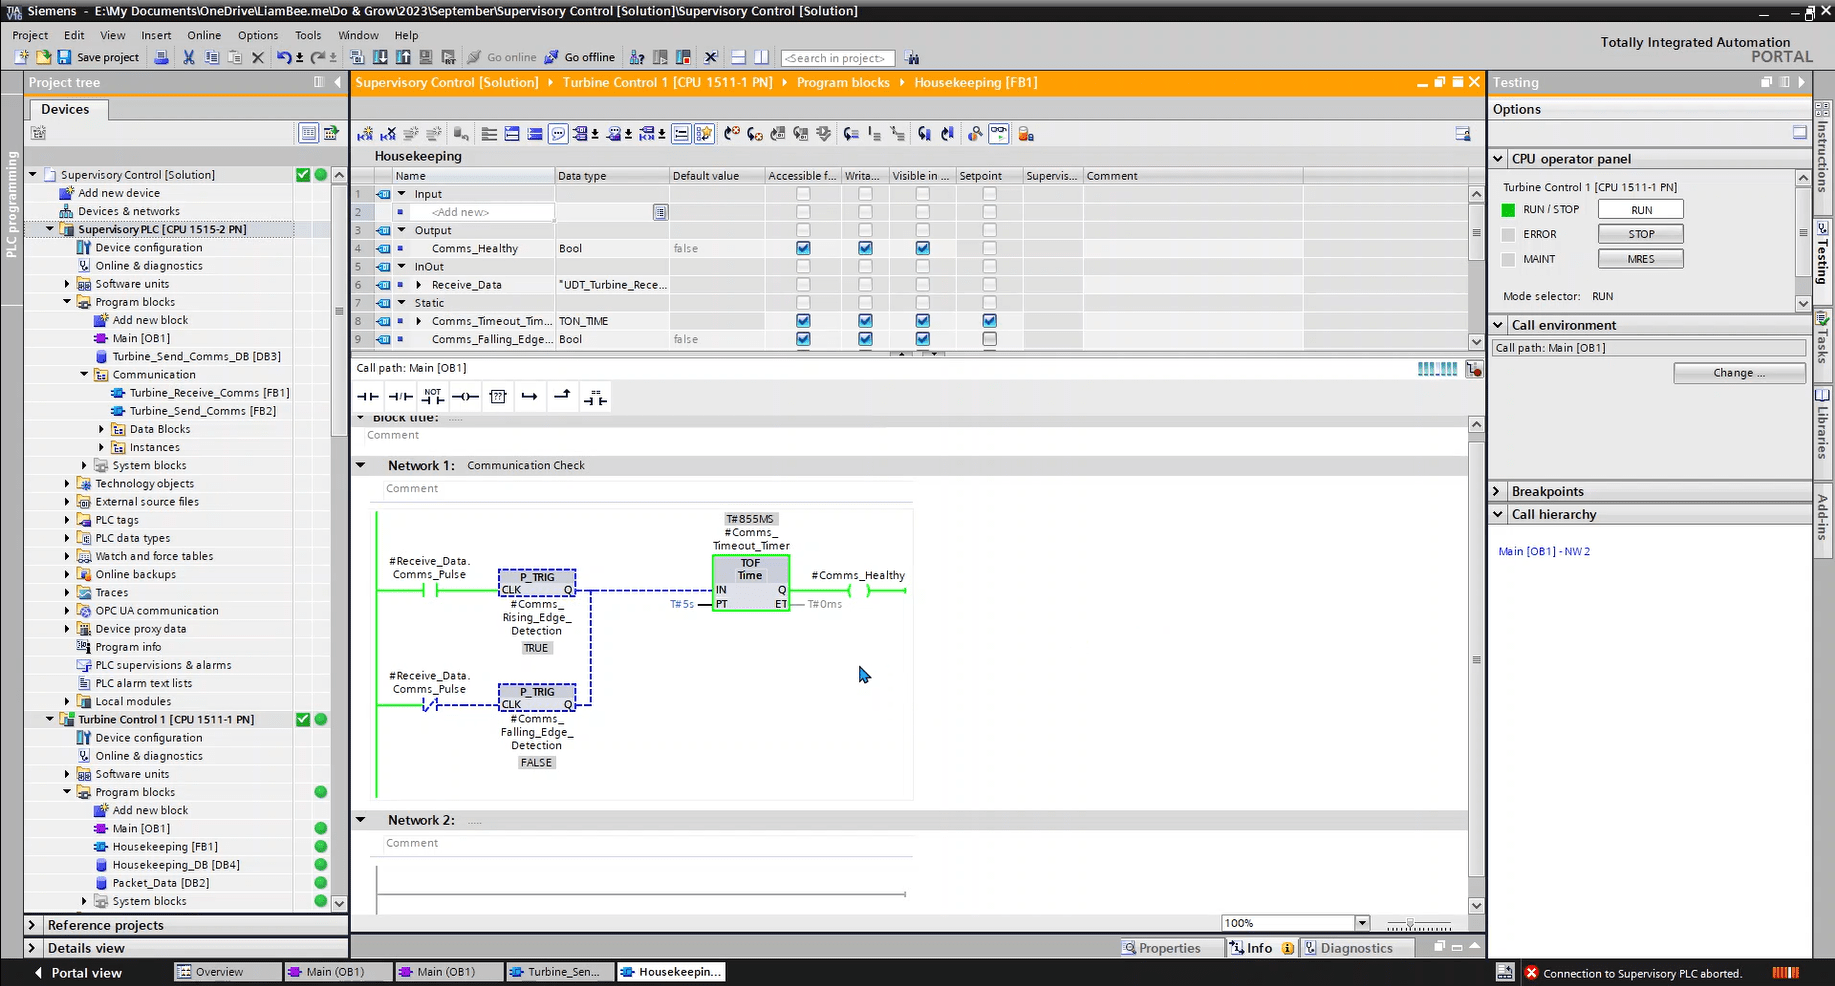Click the Save project icon
The image size is (1835, 986).
click(65, 58)
